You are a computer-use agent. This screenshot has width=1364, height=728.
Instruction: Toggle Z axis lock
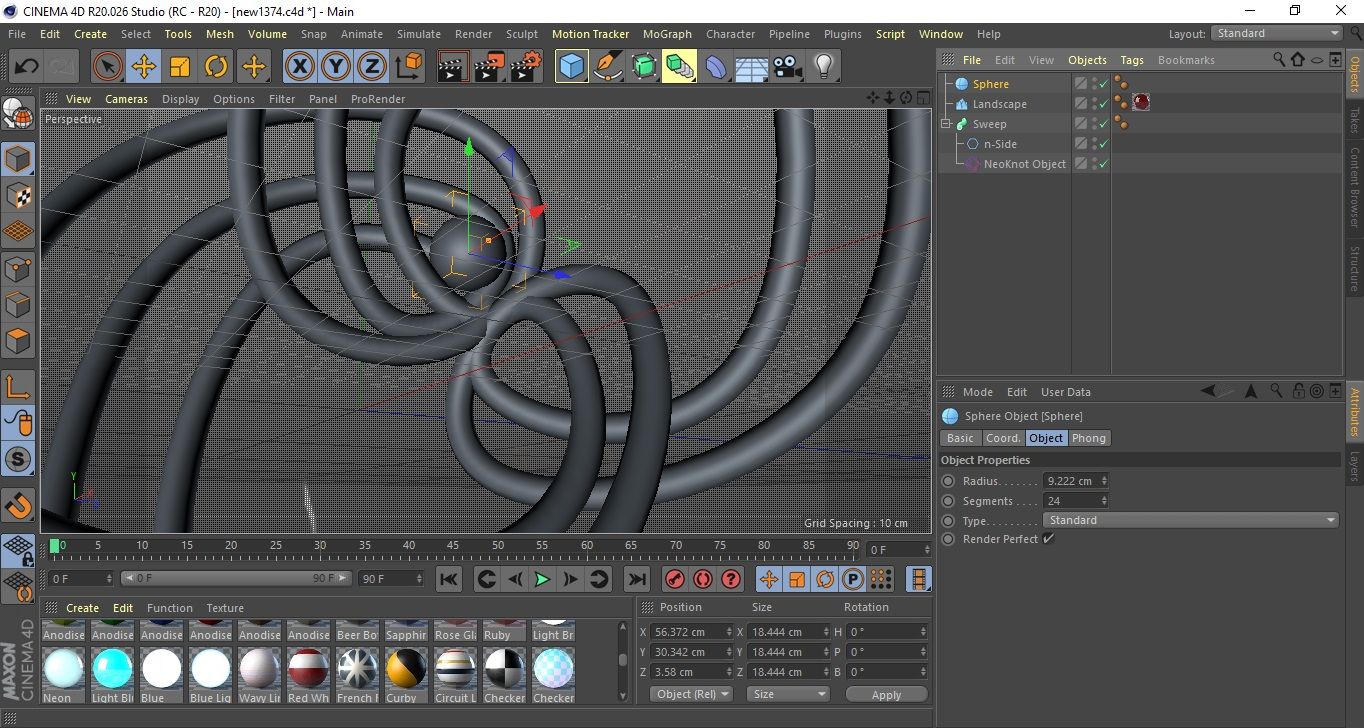click(x=372, y=67)
